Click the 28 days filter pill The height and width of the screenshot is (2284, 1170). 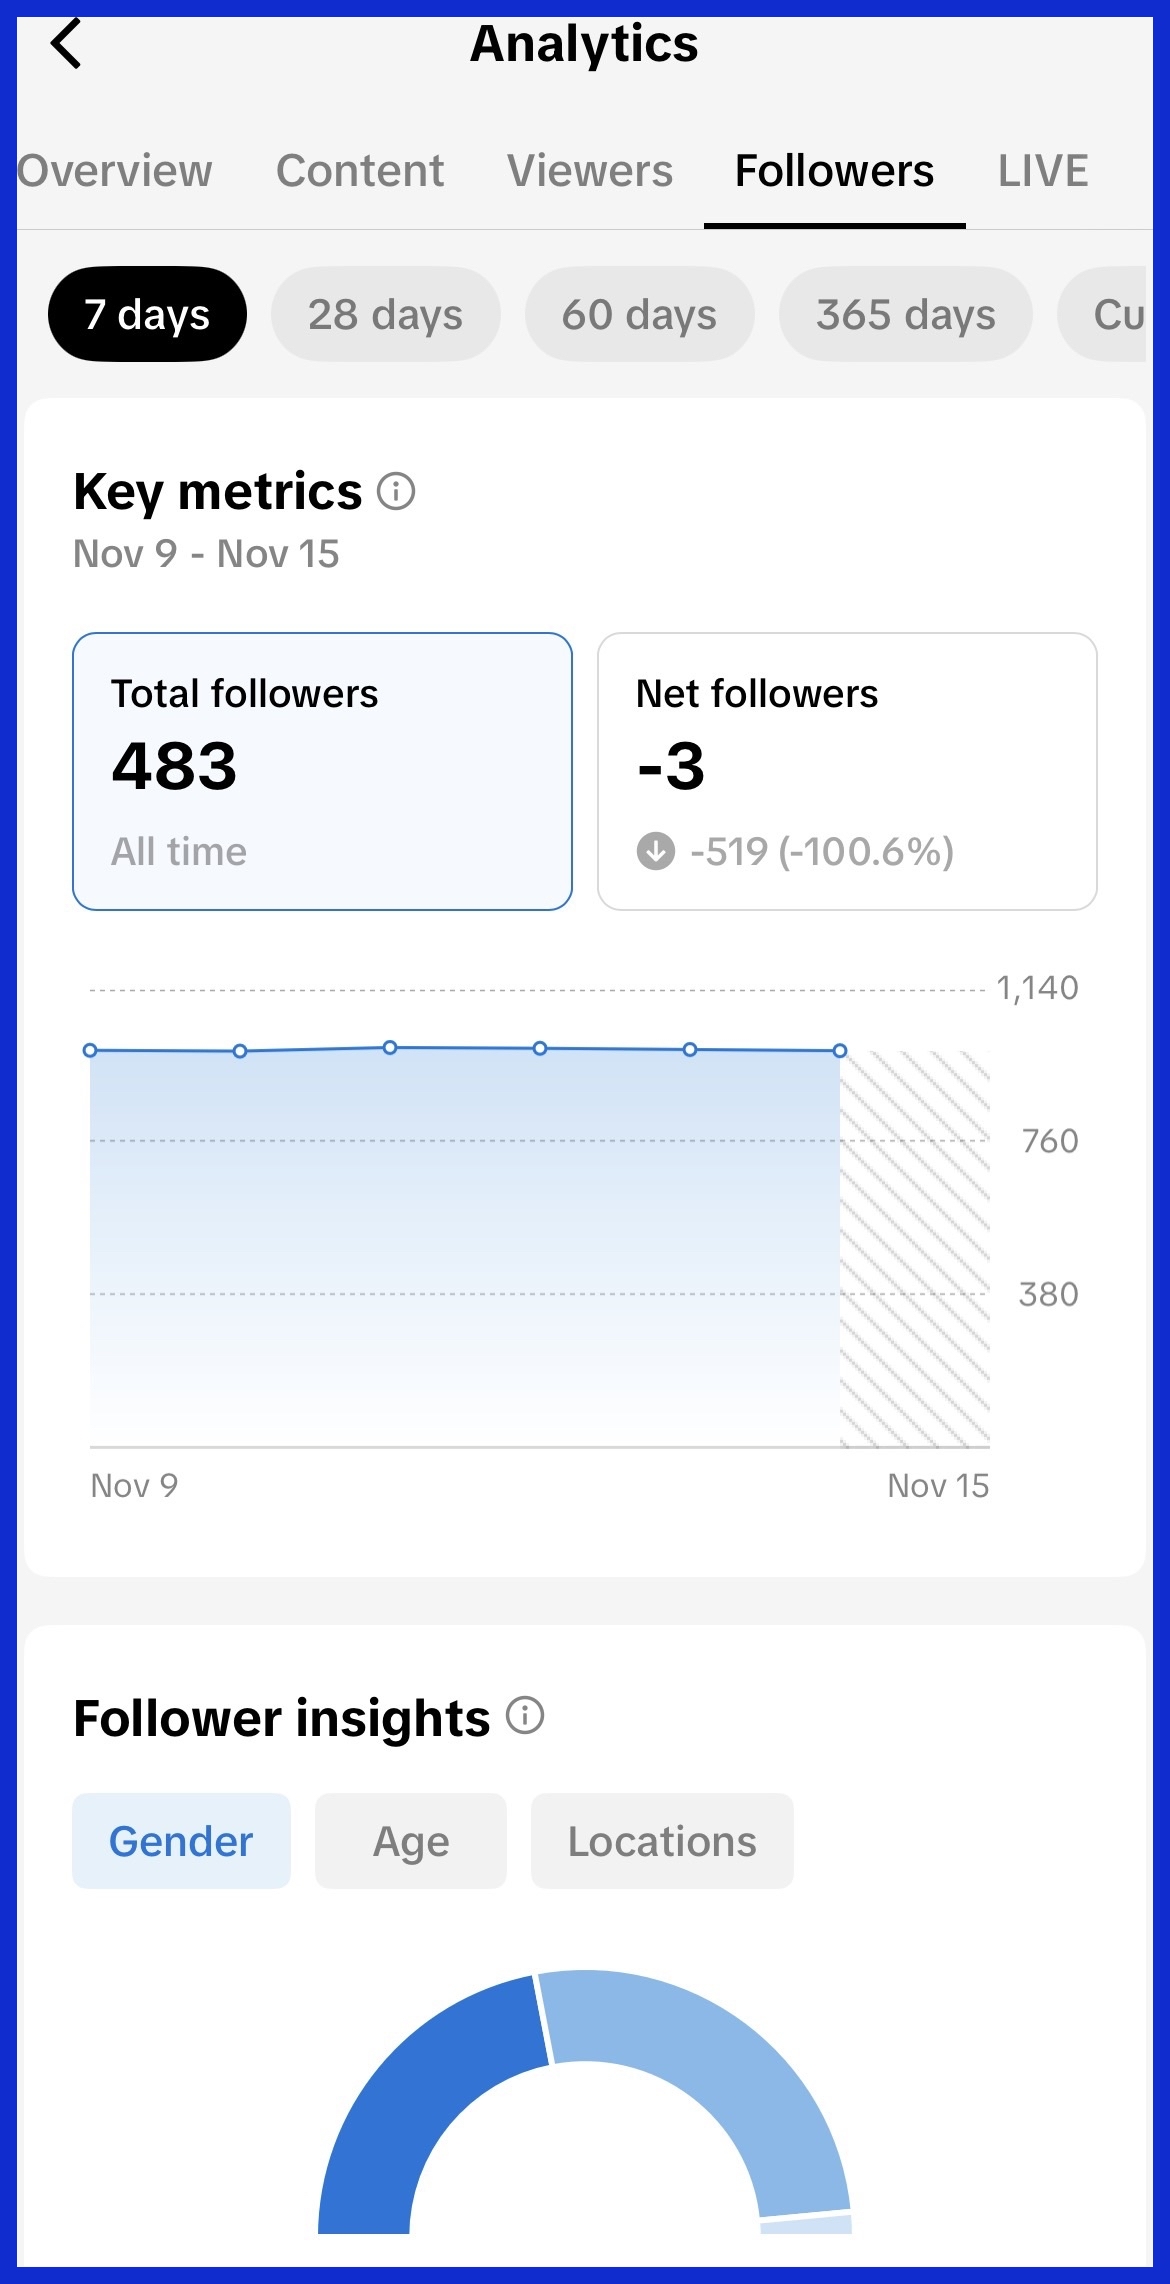click(x=384, y=314)
